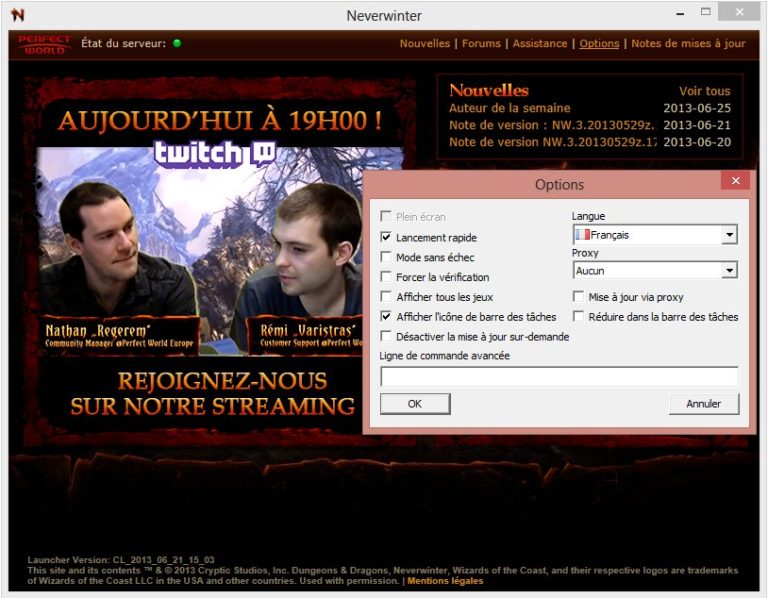Click the Nouvelles panel heading
768x598 pixels.
(x=489, y=90)
